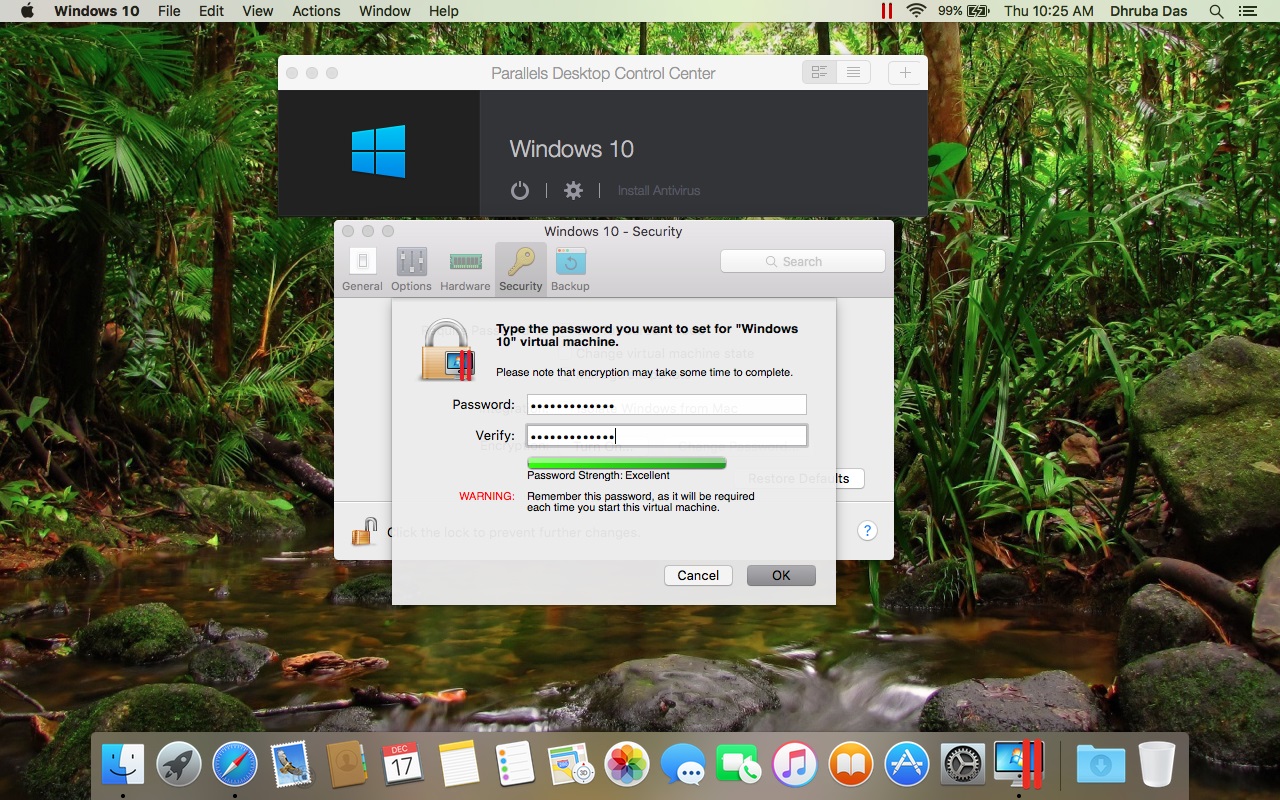Open Contacts from the Dock
Image resolution: width=1280 pixels, height=800 pixels.
[347, 765]
